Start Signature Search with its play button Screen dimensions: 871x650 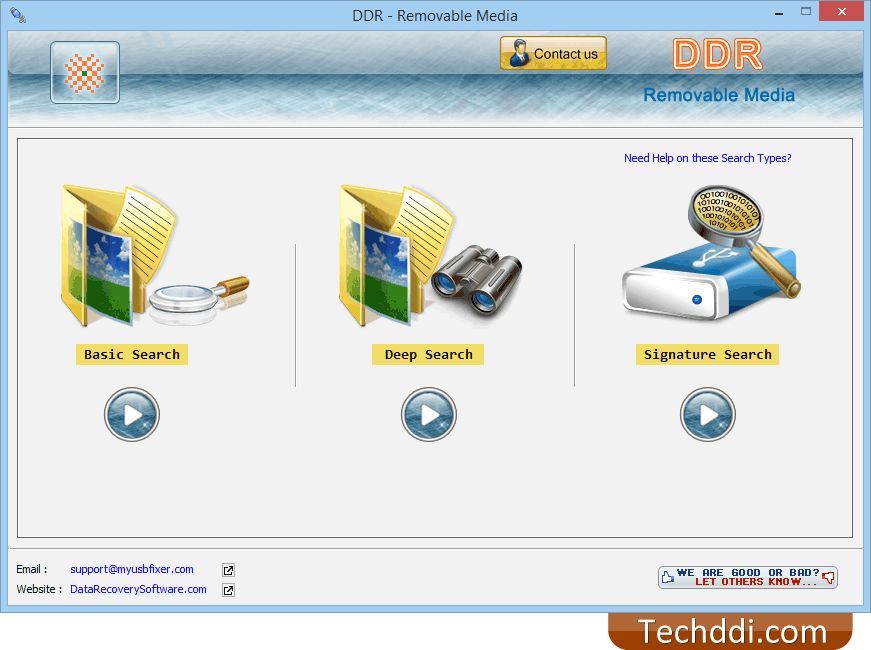(x=707, y=414)
